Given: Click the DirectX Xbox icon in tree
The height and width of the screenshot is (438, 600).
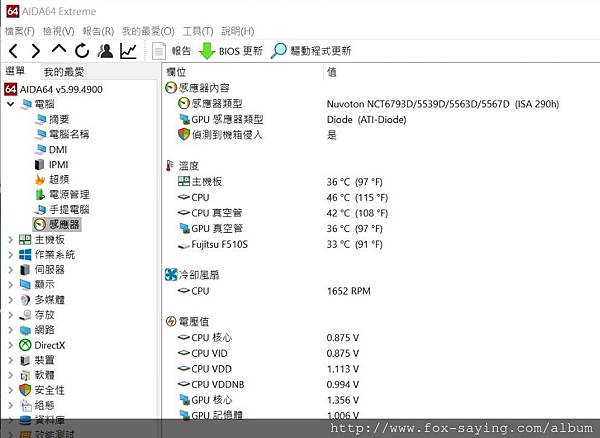Looking at the screenshot, I should (x=25, y=345).
